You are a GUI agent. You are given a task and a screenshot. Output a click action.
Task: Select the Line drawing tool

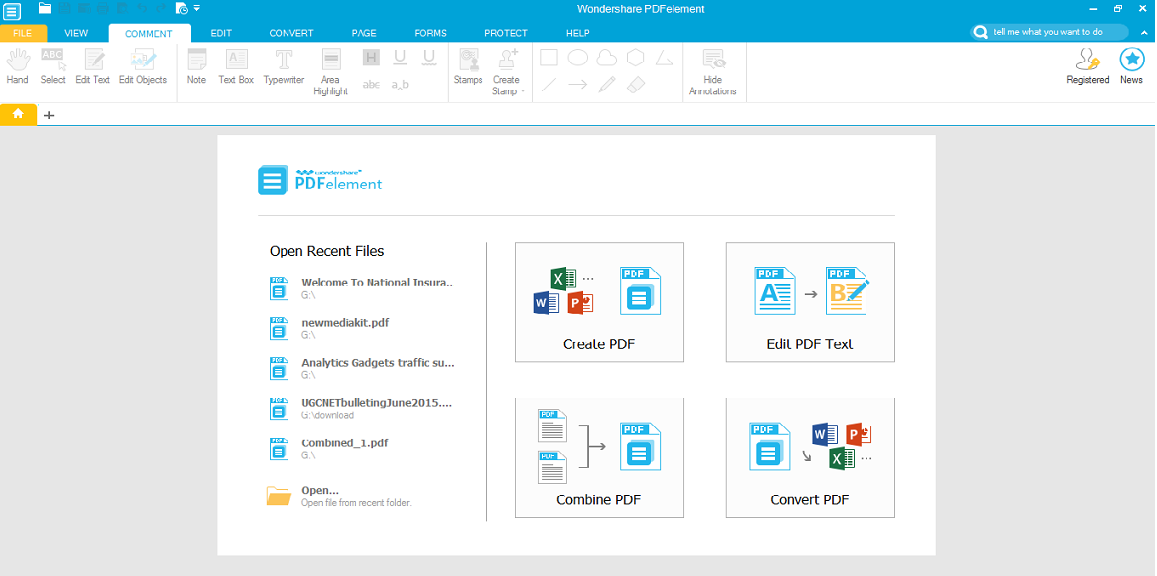pyautogui.click(x=548, y=85)
